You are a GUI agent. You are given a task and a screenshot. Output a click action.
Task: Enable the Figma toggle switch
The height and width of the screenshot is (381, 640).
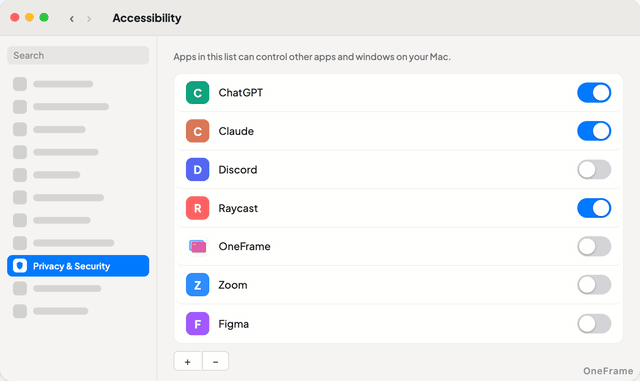click(594, 324)
